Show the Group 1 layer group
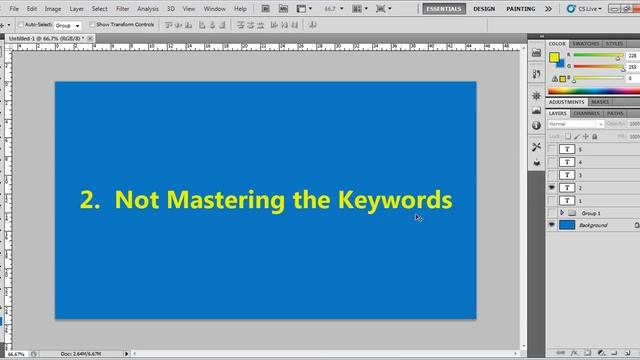640x360 pixels. [552, 213]
